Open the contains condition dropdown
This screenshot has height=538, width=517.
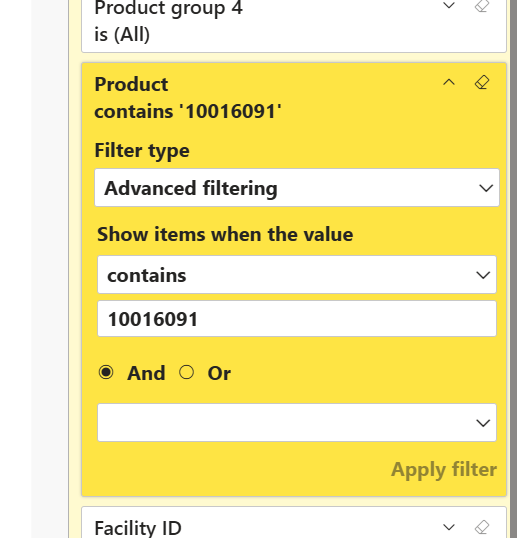pyautogui.click(x=297, y=274)
